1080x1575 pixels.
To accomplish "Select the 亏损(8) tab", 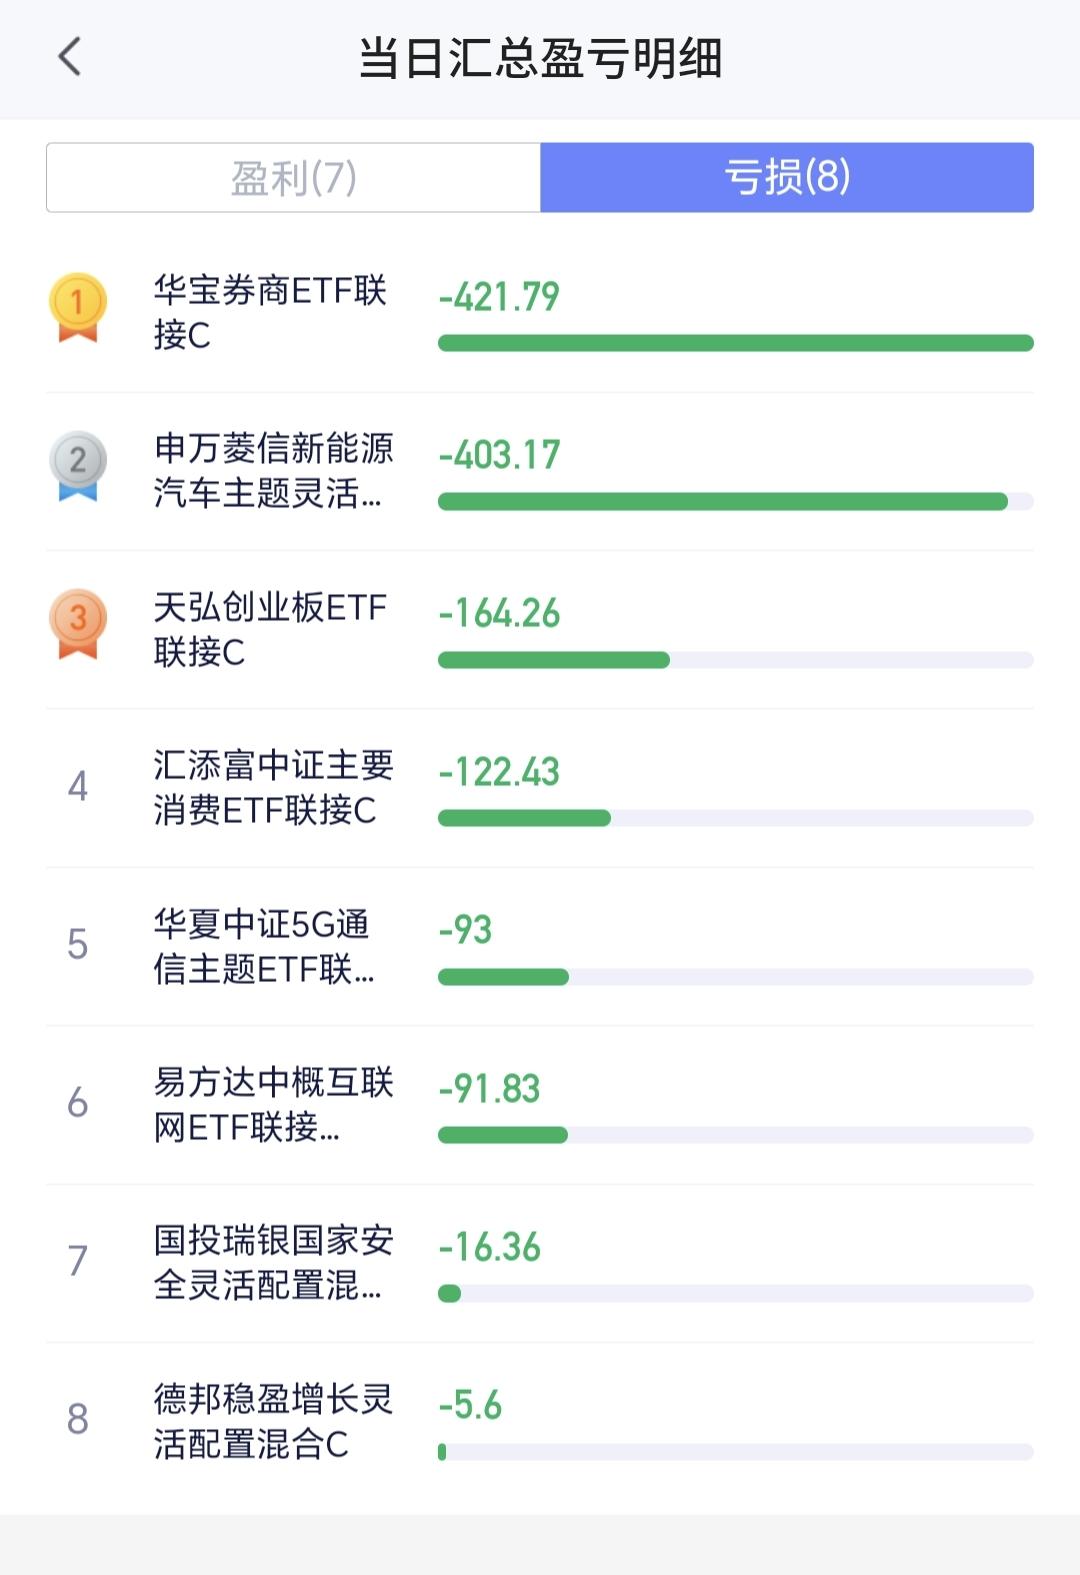I will pos(787,177).
